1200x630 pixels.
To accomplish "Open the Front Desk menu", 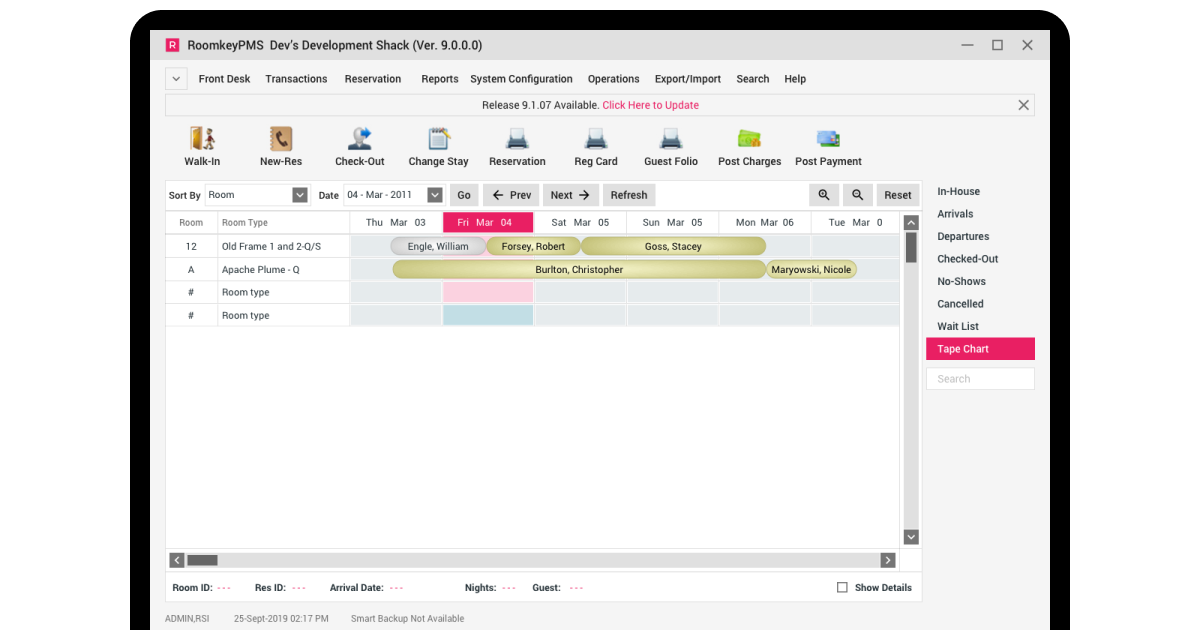I will tap(224, 79).
